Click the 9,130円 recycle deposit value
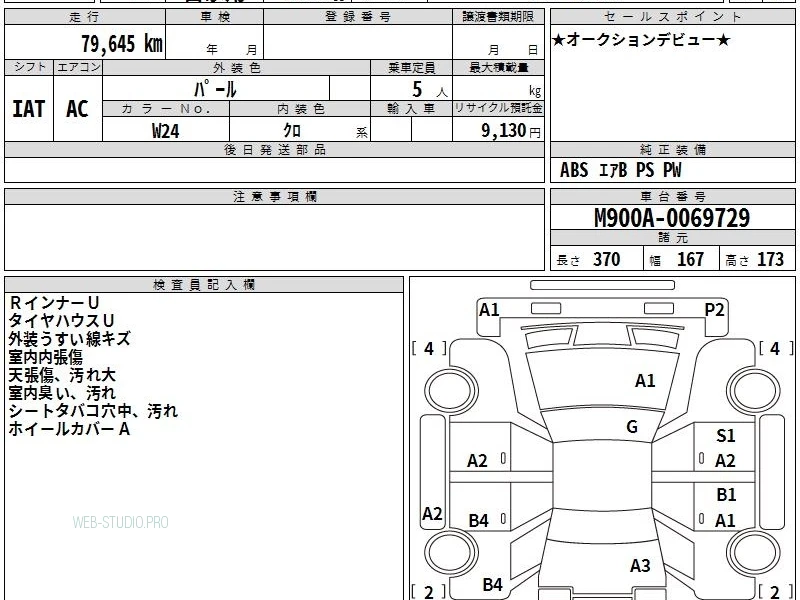The height and width of the screenshot is (600, 800). tap(511, 131)
